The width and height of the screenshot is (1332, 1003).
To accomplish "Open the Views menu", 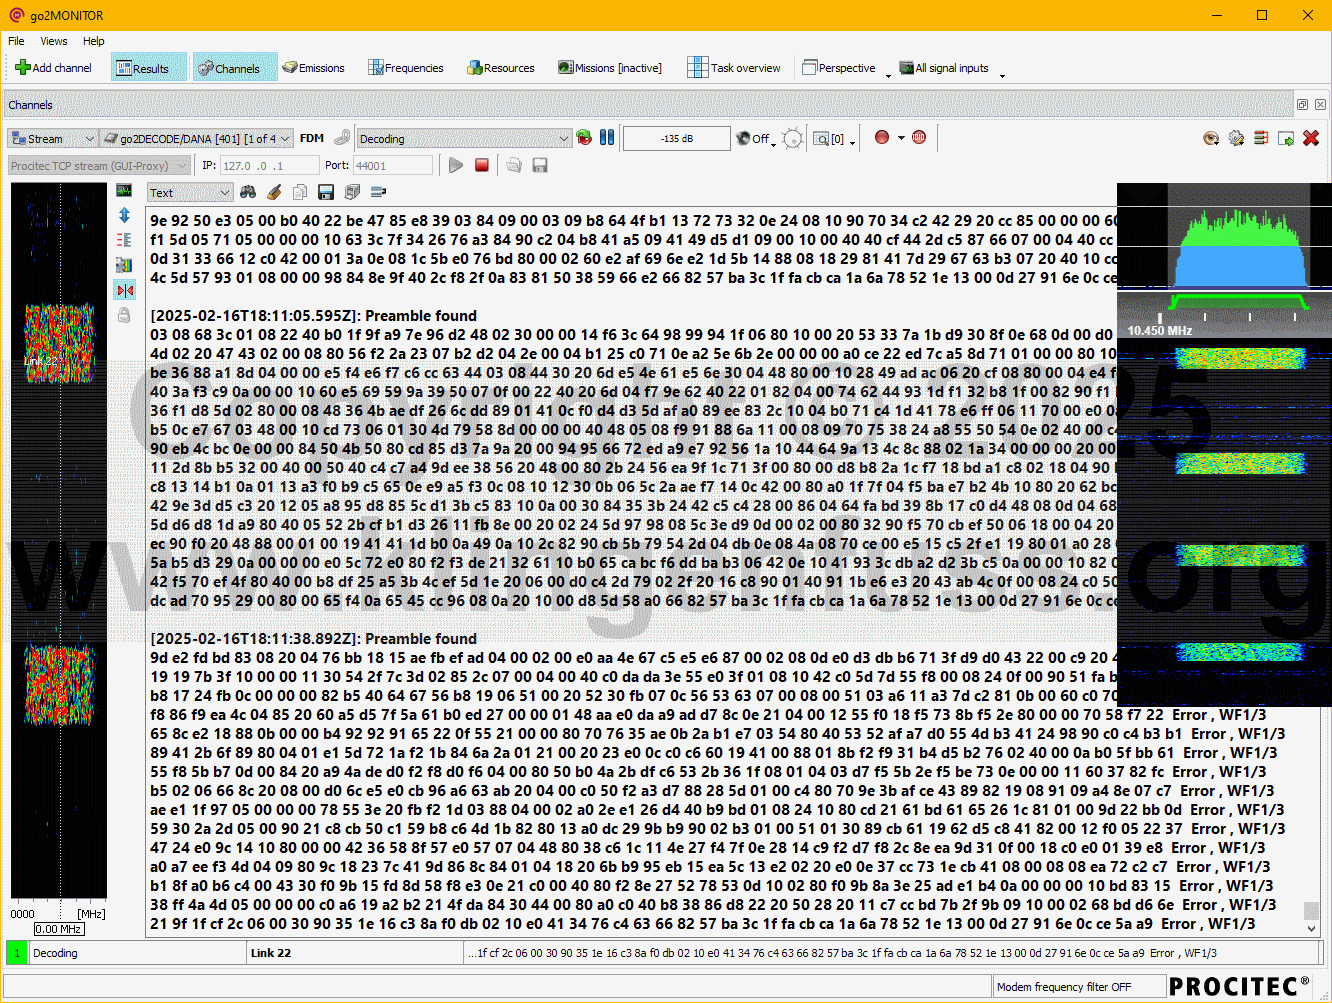I will [54, 41].
